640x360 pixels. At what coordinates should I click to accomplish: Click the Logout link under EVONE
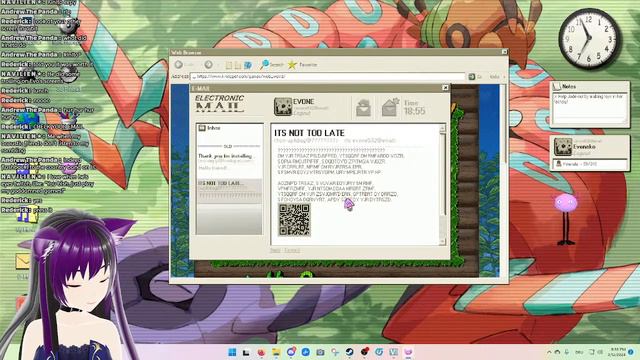pos(302,113)
